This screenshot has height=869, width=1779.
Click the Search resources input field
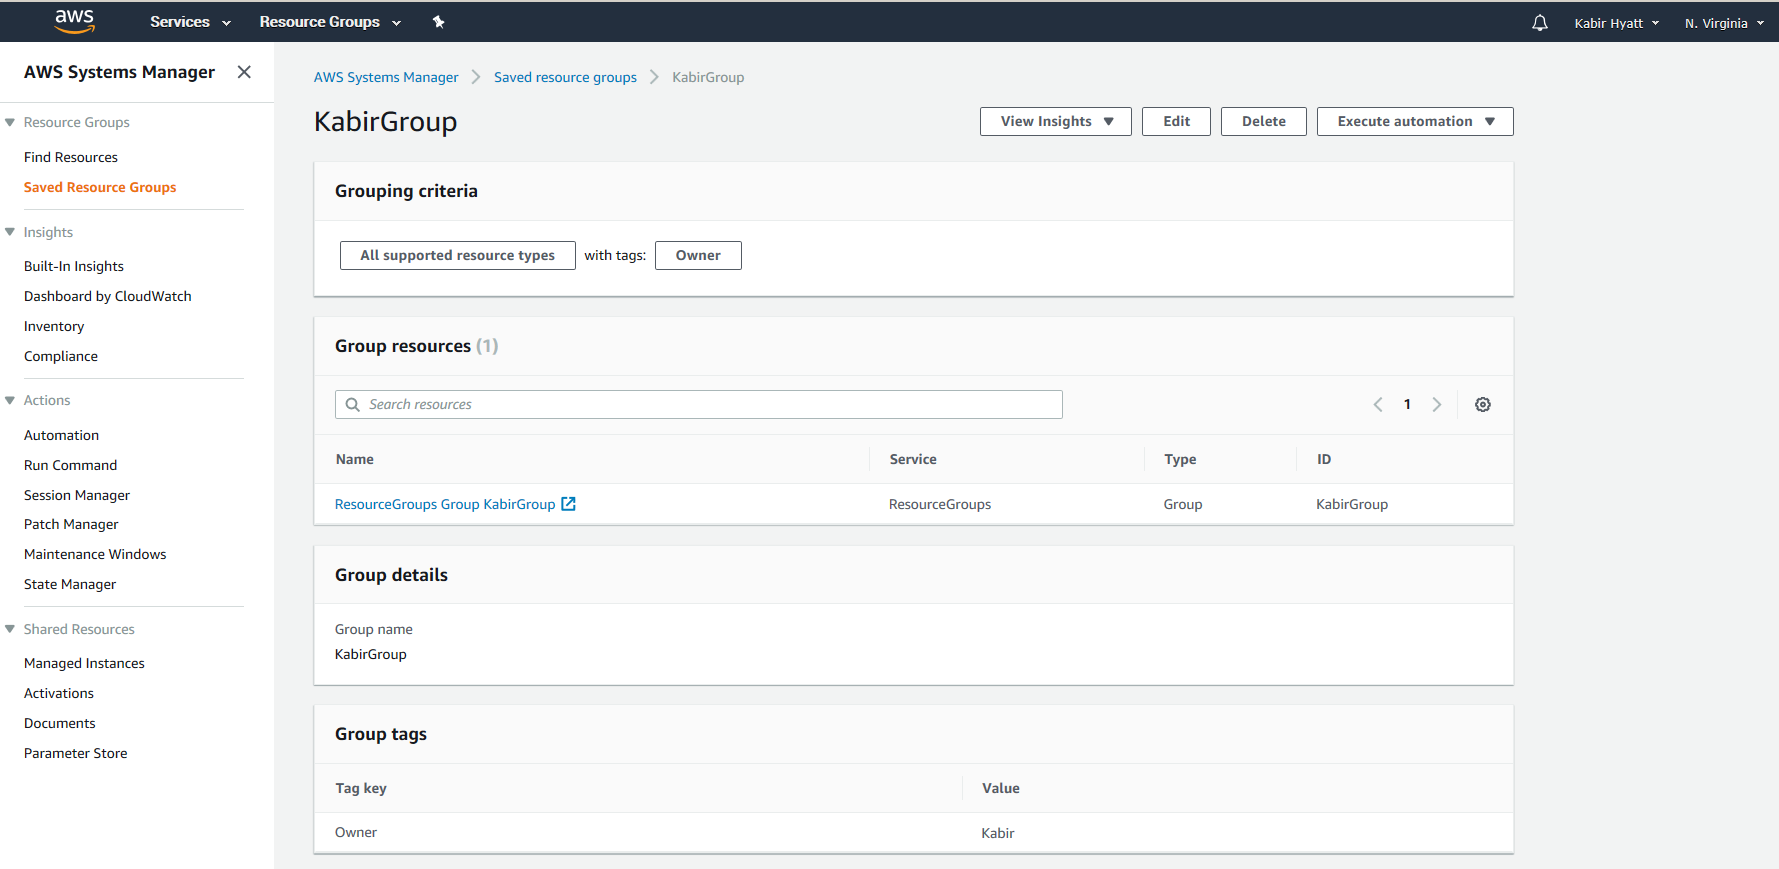699,405
